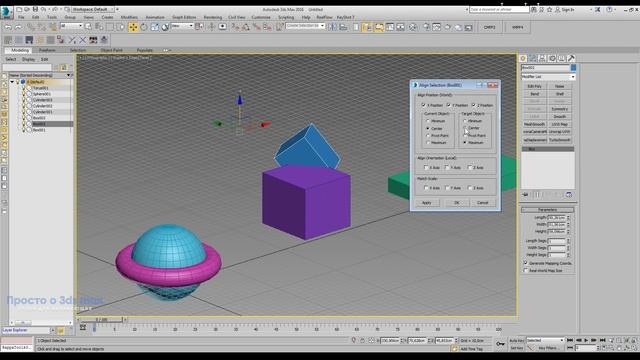Switch to the Utilities hammer tab
This screenshot has width=640, height=360.
571,58
